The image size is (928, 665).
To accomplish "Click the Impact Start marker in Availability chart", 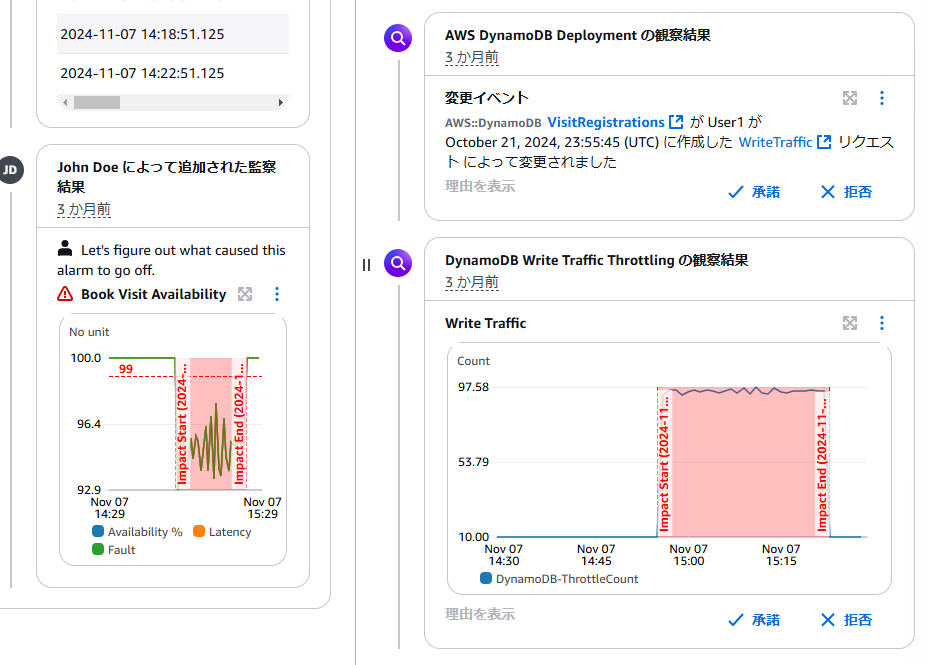I will pos(182,424).
